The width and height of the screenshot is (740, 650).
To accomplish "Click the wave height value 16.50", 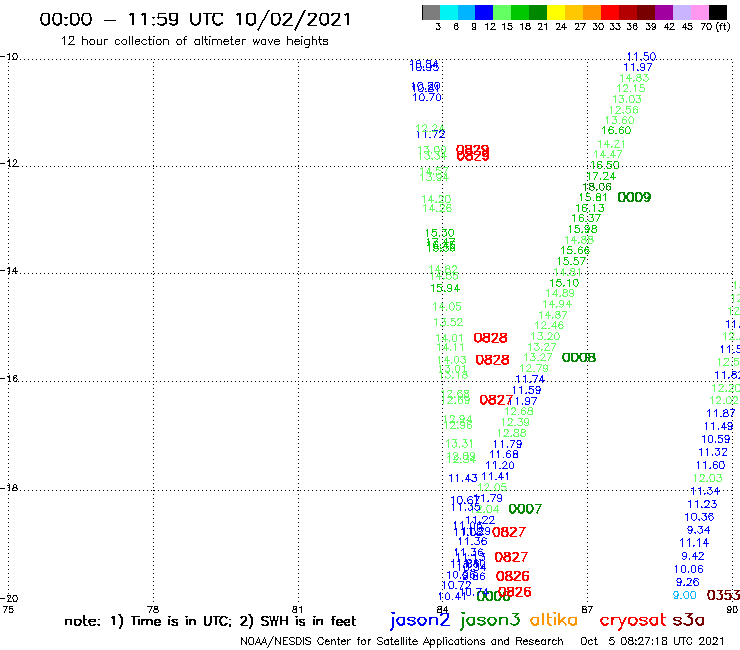I will pos(605,165).
